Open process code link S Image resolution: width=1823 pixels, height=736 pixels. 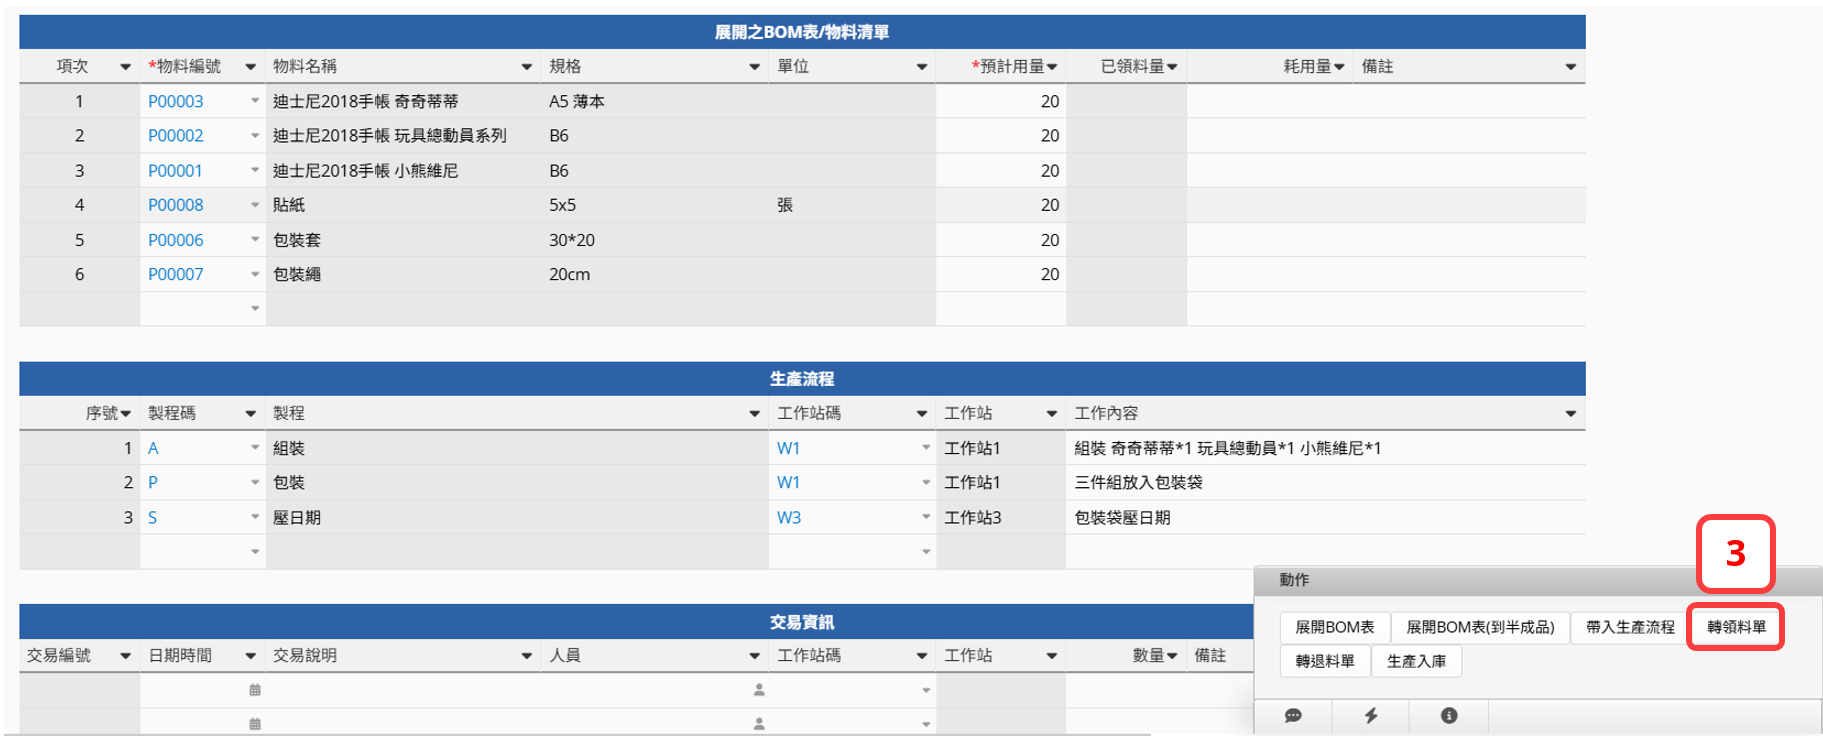153,518
